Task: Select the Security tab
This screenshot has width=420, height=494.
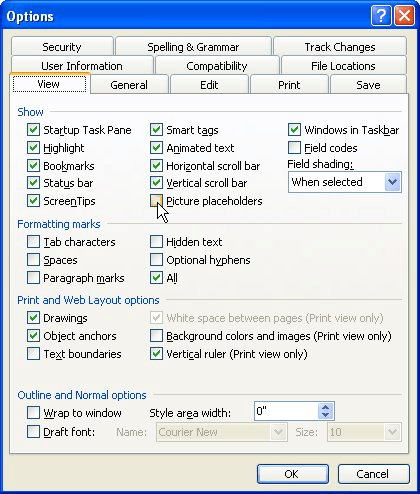Action: point(62,47)
